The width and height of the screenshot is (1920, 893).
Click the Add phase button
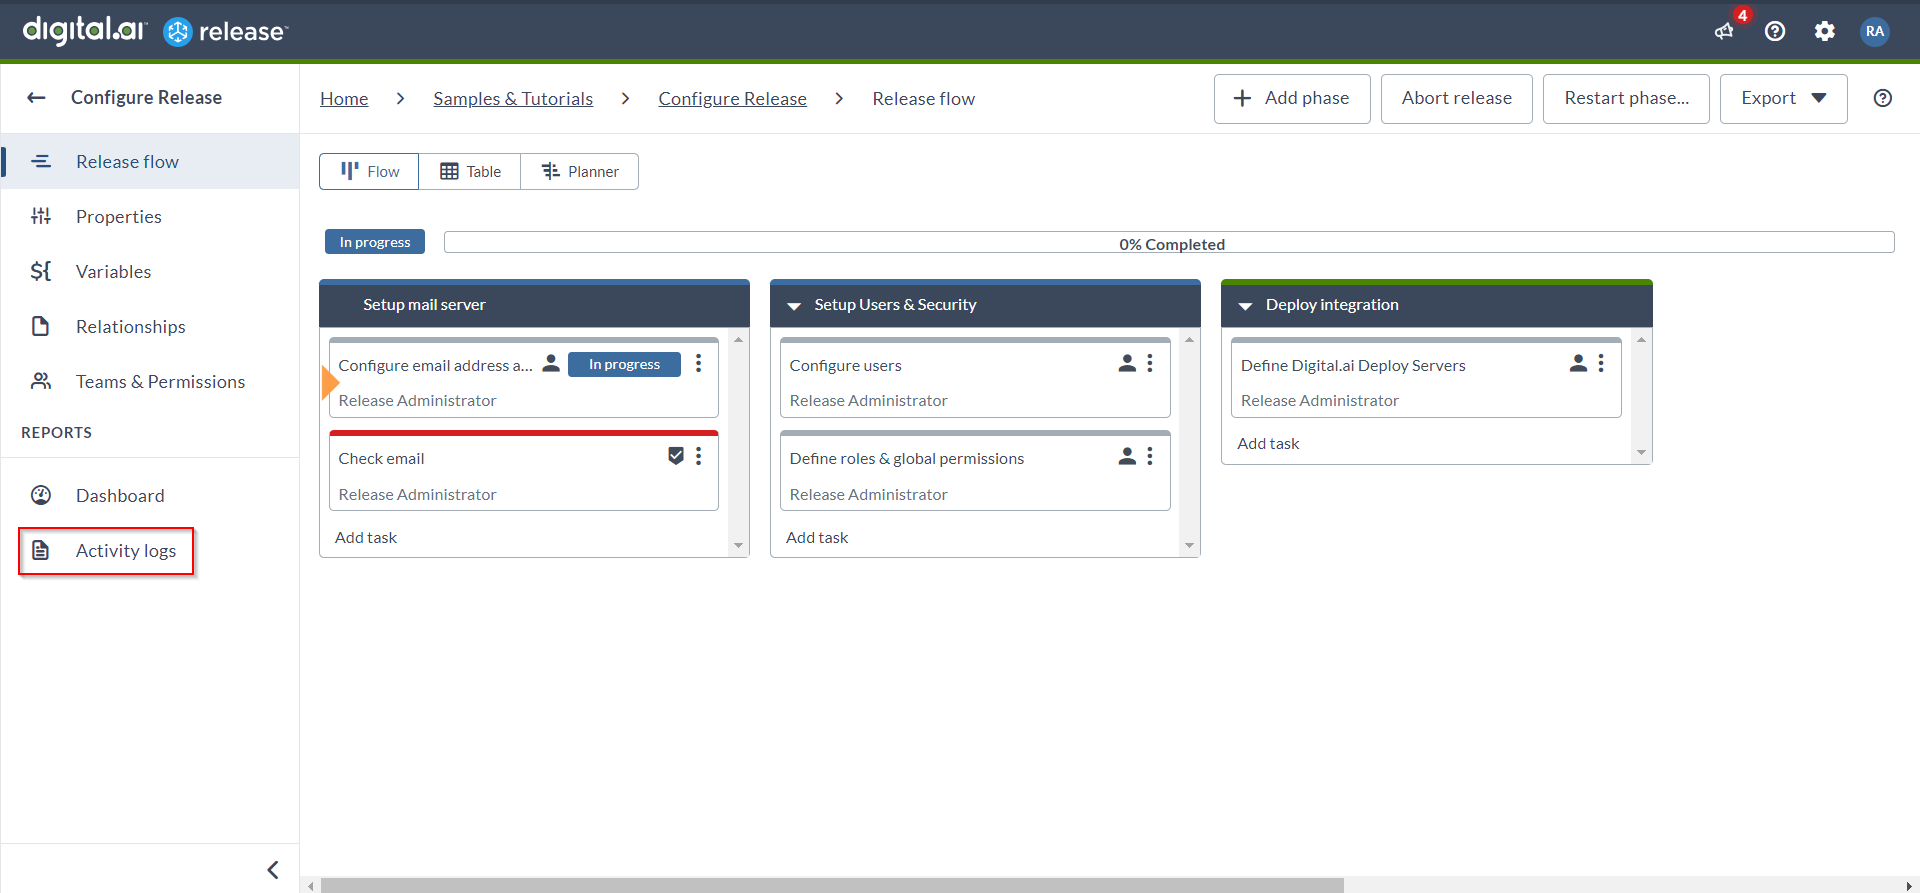(x=1292, y=98)
